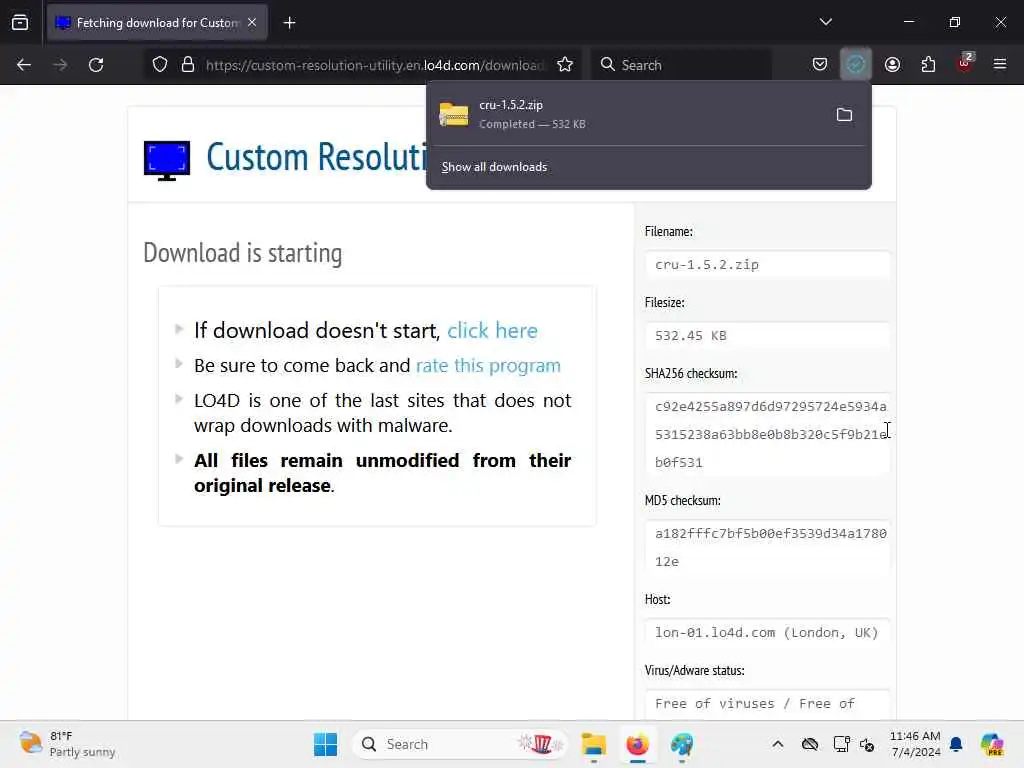Show hidden system tray icons

pos(777,744)
